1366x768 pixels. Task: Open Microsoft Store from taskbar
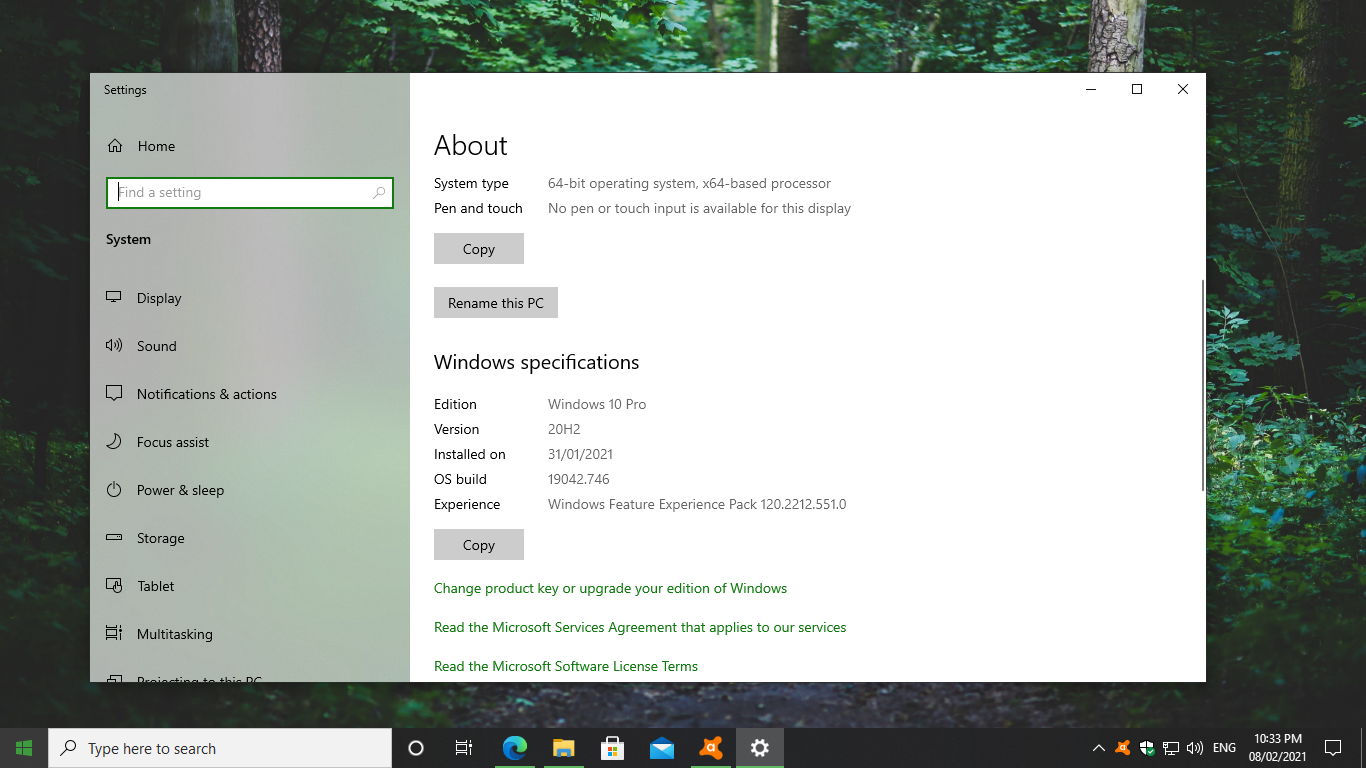pos(612,748)
